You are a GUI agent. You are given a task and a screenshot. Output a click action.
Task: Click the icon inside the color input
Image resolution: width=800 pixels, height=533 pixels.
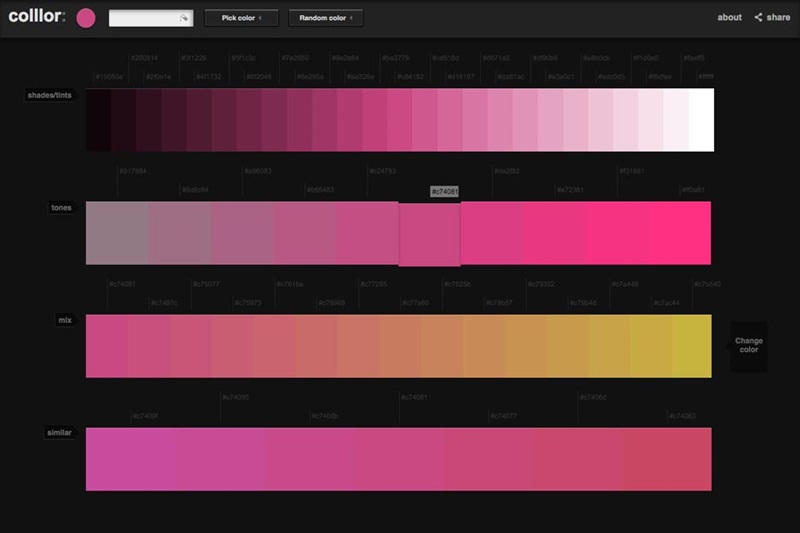[183, 18]
